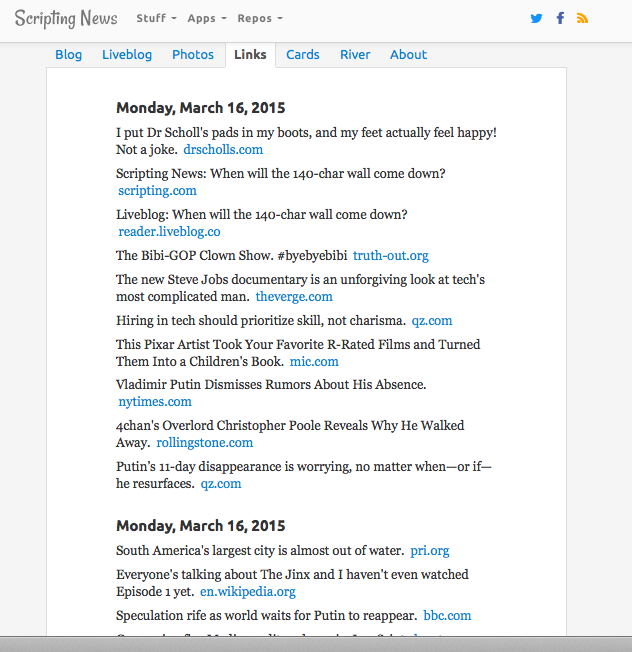Open the truth-out.org link
Viewport: 632px width, 652px height.
[x=391, y=255]
